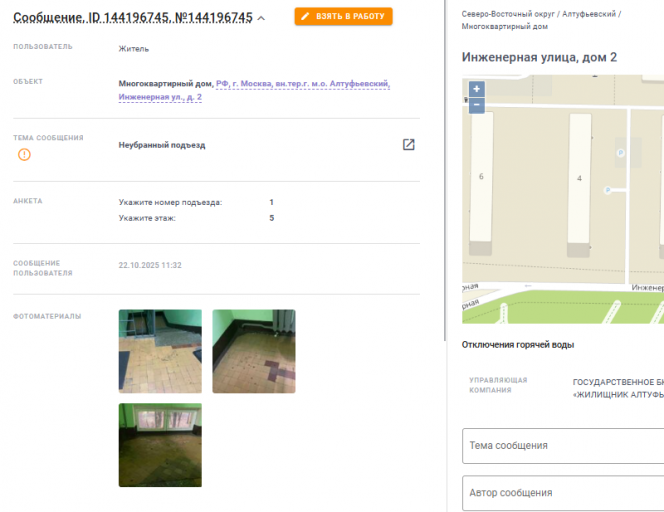Click building number 6 on the map
Image resolution: width=664 pixels, height=512 pixels.
click(481, 176)
